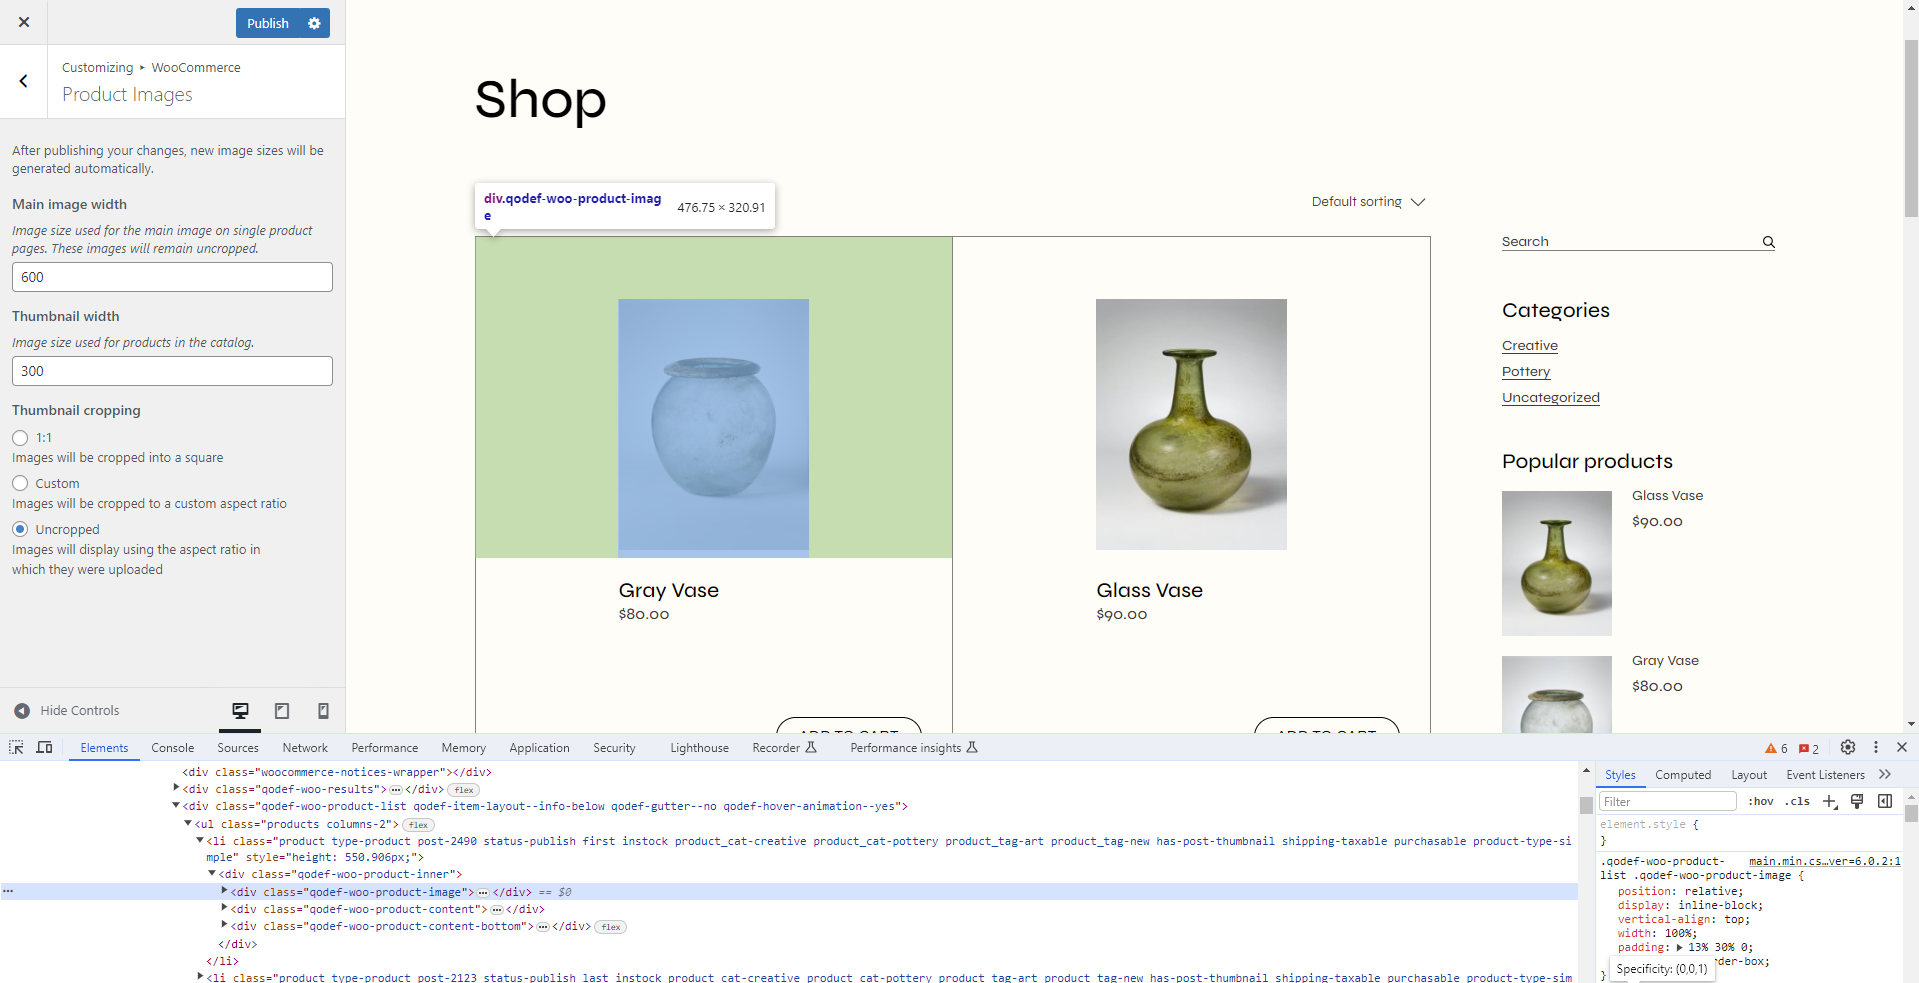Open DevTools settings gear
The width and height of the screenshot is (1919, 983).
tap(1848, 747)
